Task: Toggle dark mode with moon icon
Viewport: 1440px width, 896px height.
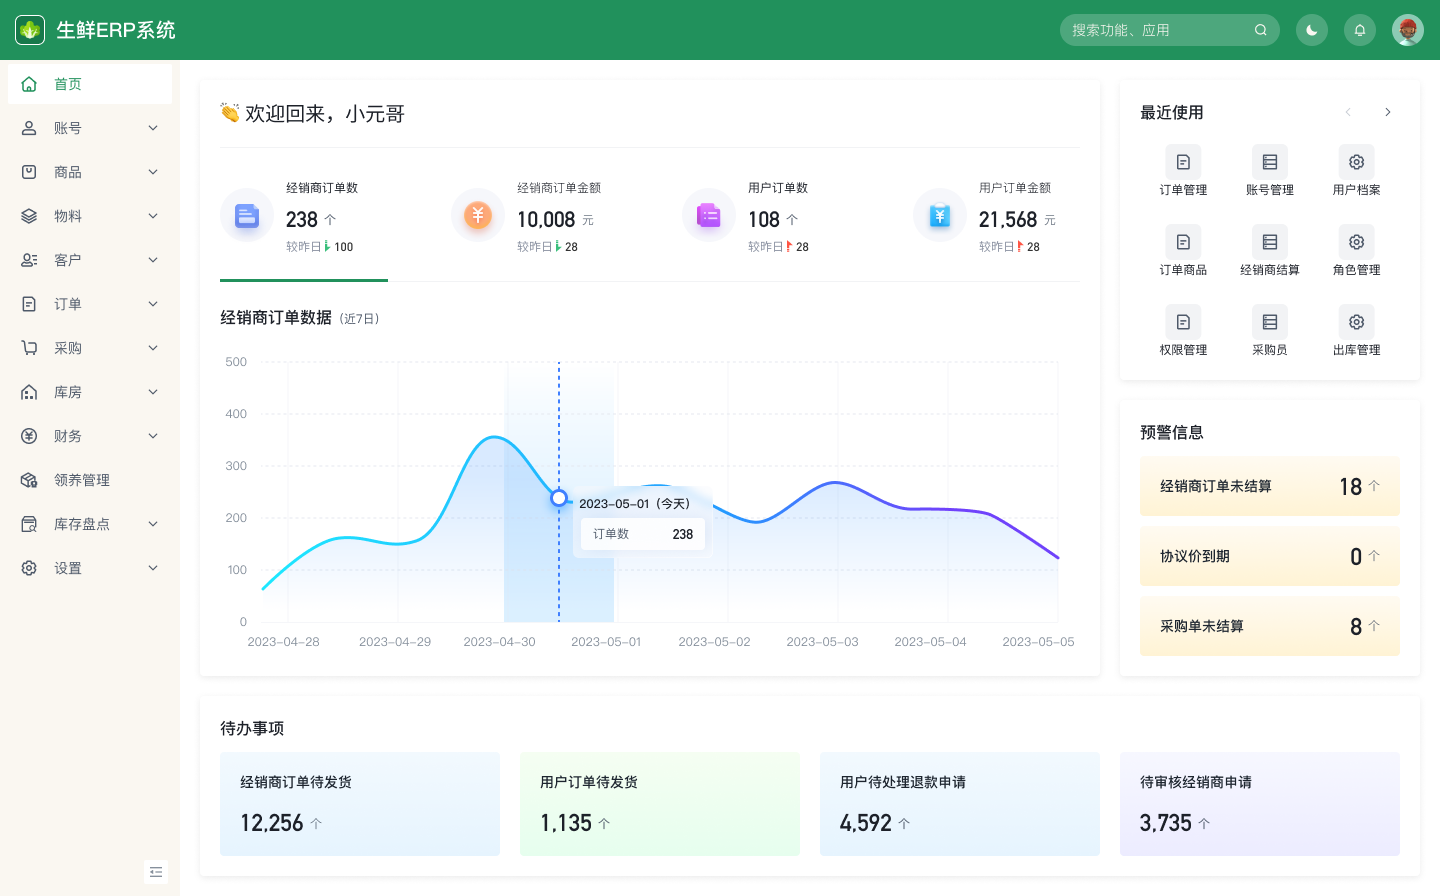Action: (1312, 30)
